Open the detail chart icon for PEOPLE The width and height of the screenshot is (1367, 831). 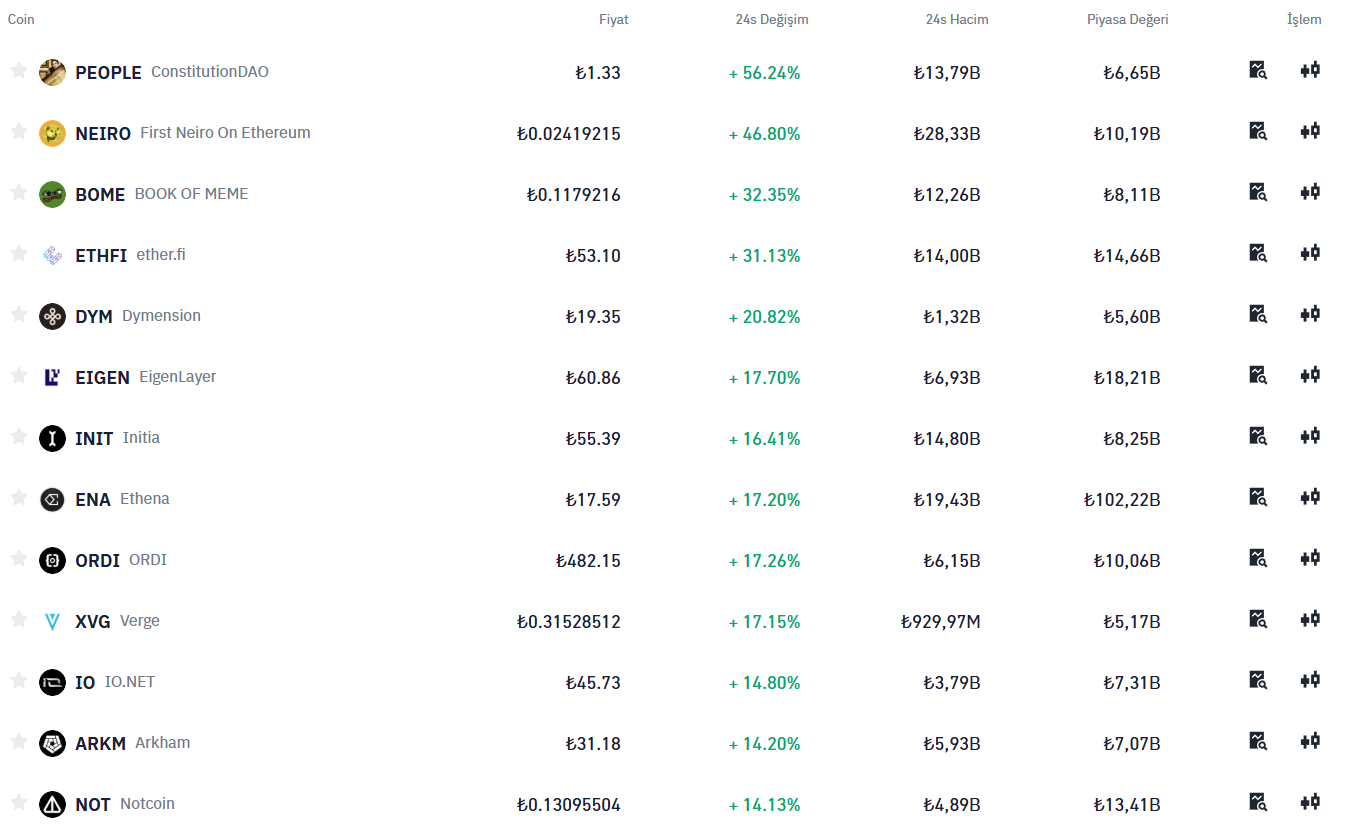pyautogui.click(x=1258, y=70)
